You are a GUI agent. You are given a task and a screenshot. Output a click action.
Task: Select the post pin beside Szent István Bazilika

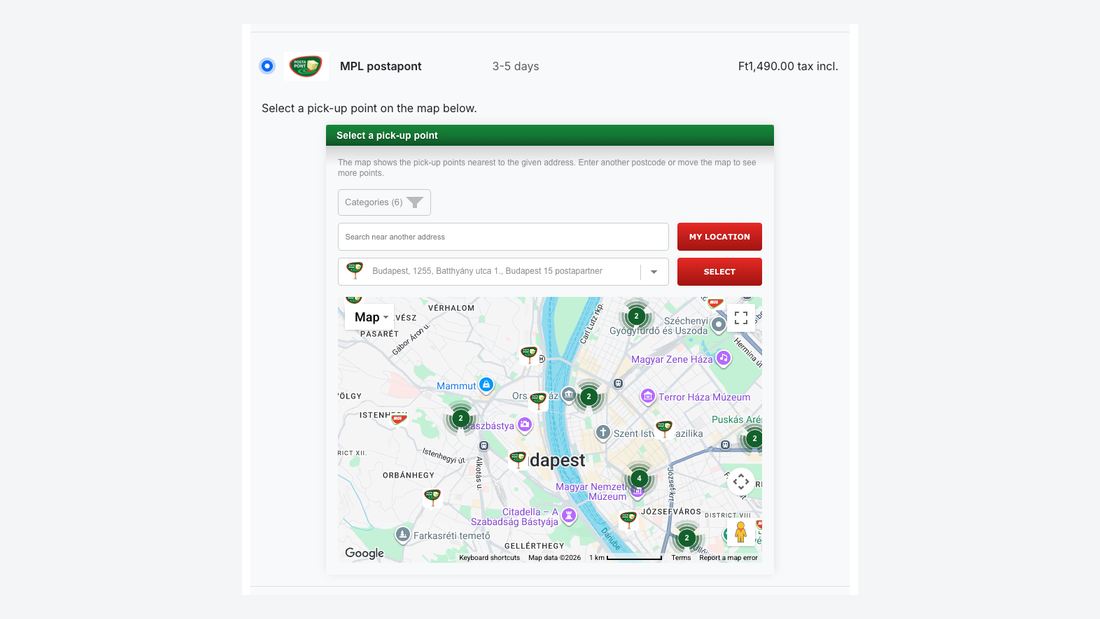click(x=664, y=427)
